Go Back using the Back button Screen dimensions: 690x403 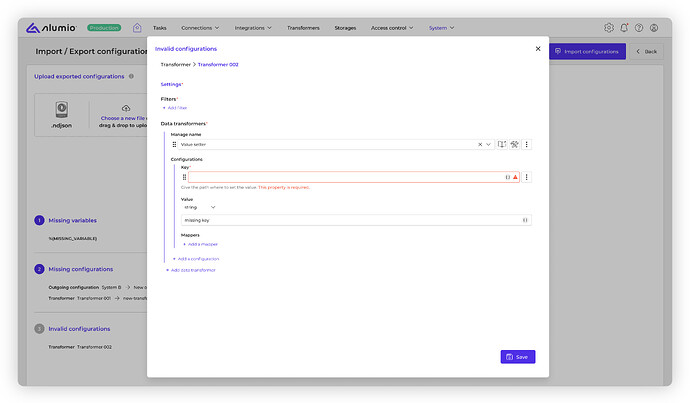click(646, 51)
